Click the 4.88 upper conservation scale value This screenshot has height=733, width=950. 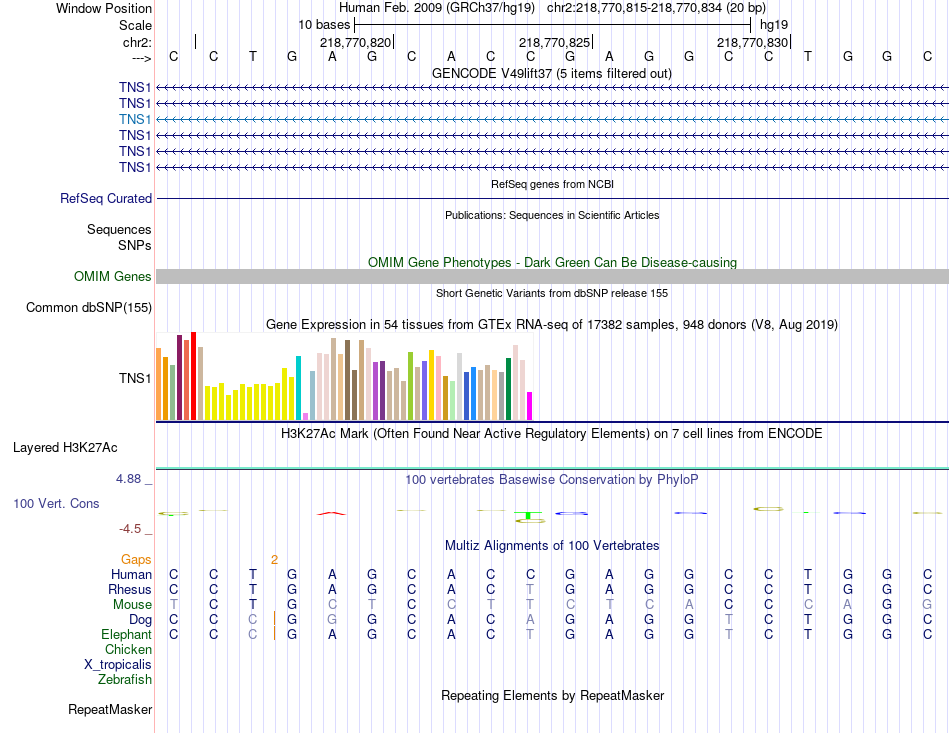(x=128, y=479)
